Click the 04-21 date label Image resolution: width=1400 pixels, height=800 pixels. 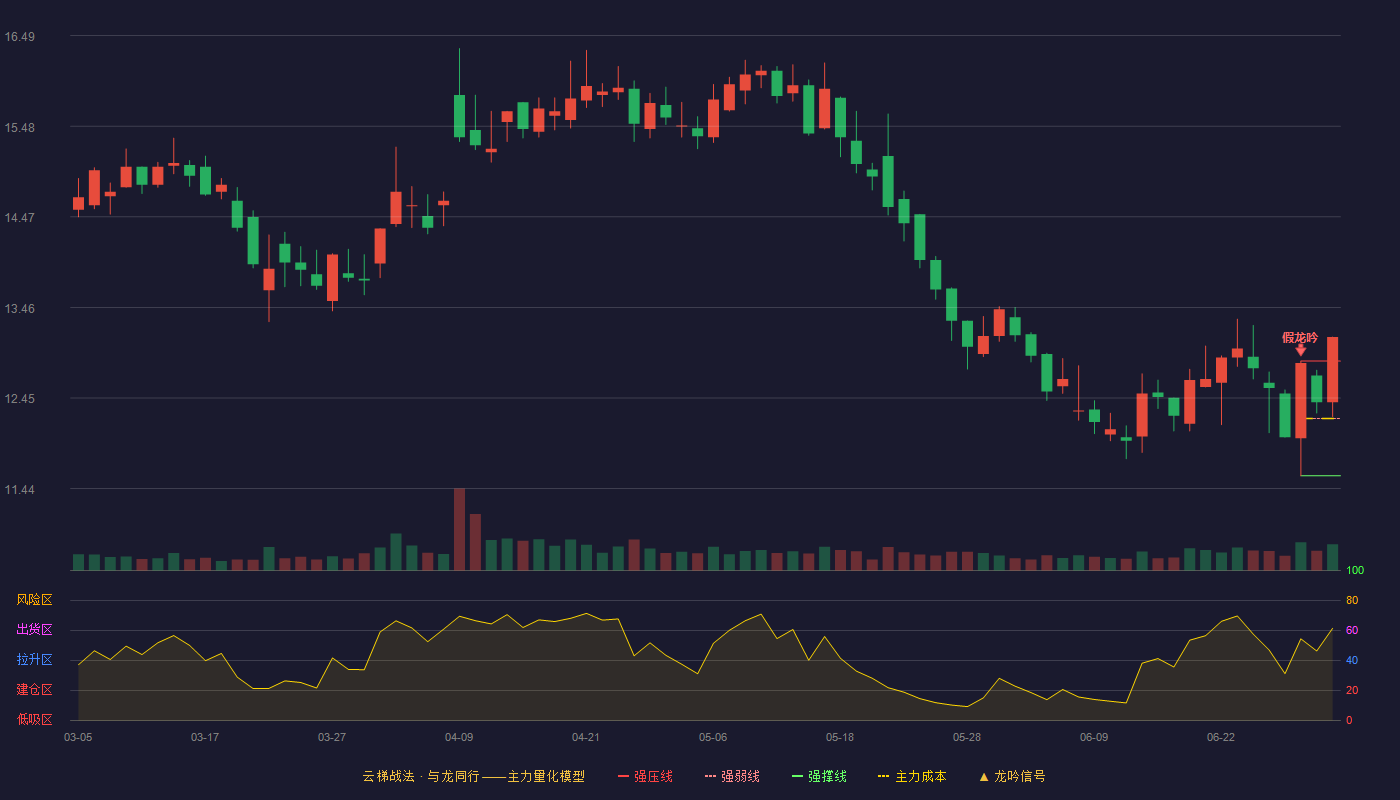tap(586, 737)
